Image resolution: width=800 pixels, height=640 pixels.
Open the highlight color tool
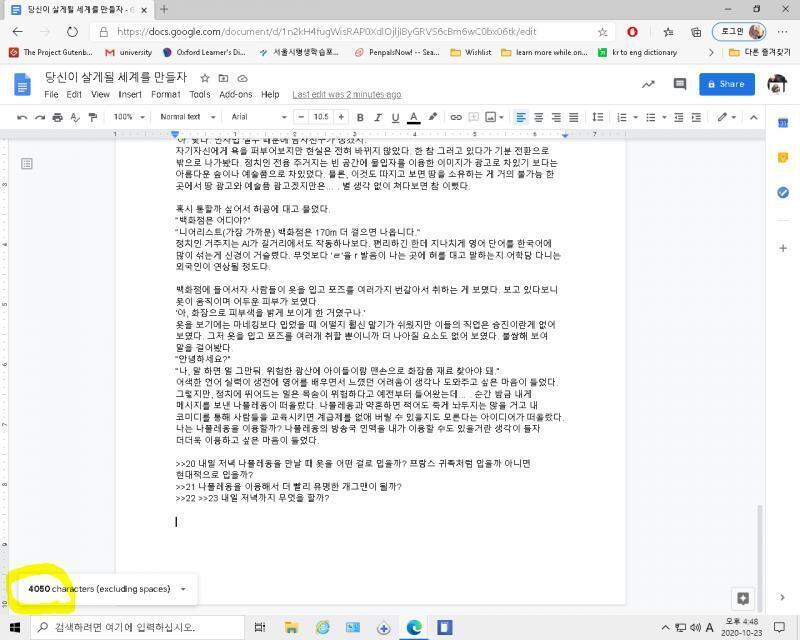(433, 117)
